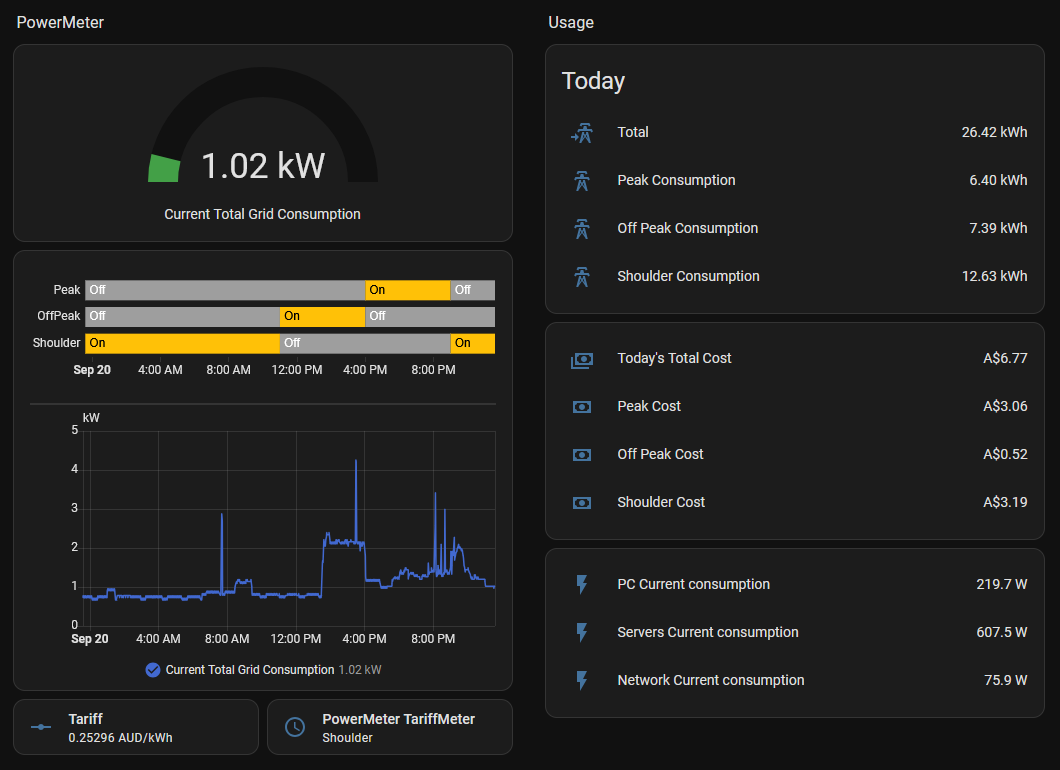Click the Shoulder Cost A$3.19 value
The width and height of the screenshot is (1060, 770).
point(1005,502)
